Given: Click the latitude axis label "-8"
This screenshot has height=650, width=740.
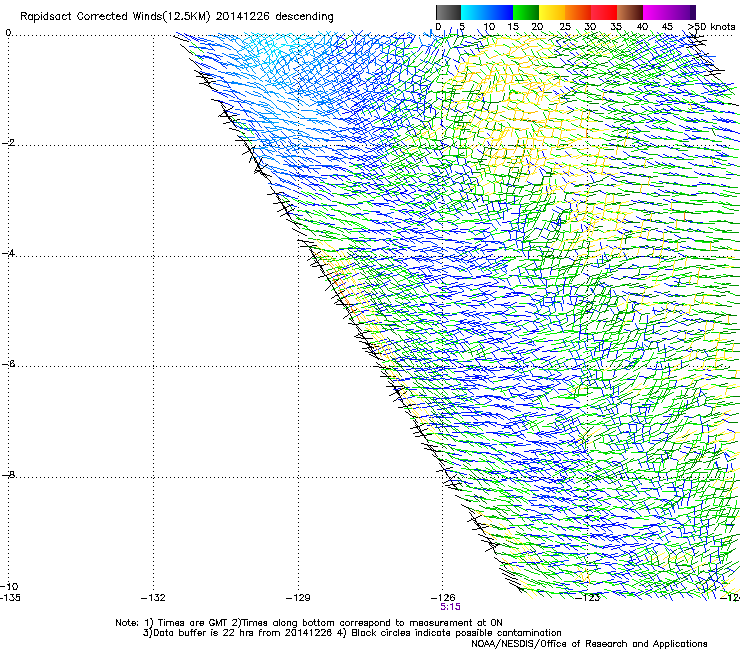Looking at the screenshot, I should tap(8, 474).
